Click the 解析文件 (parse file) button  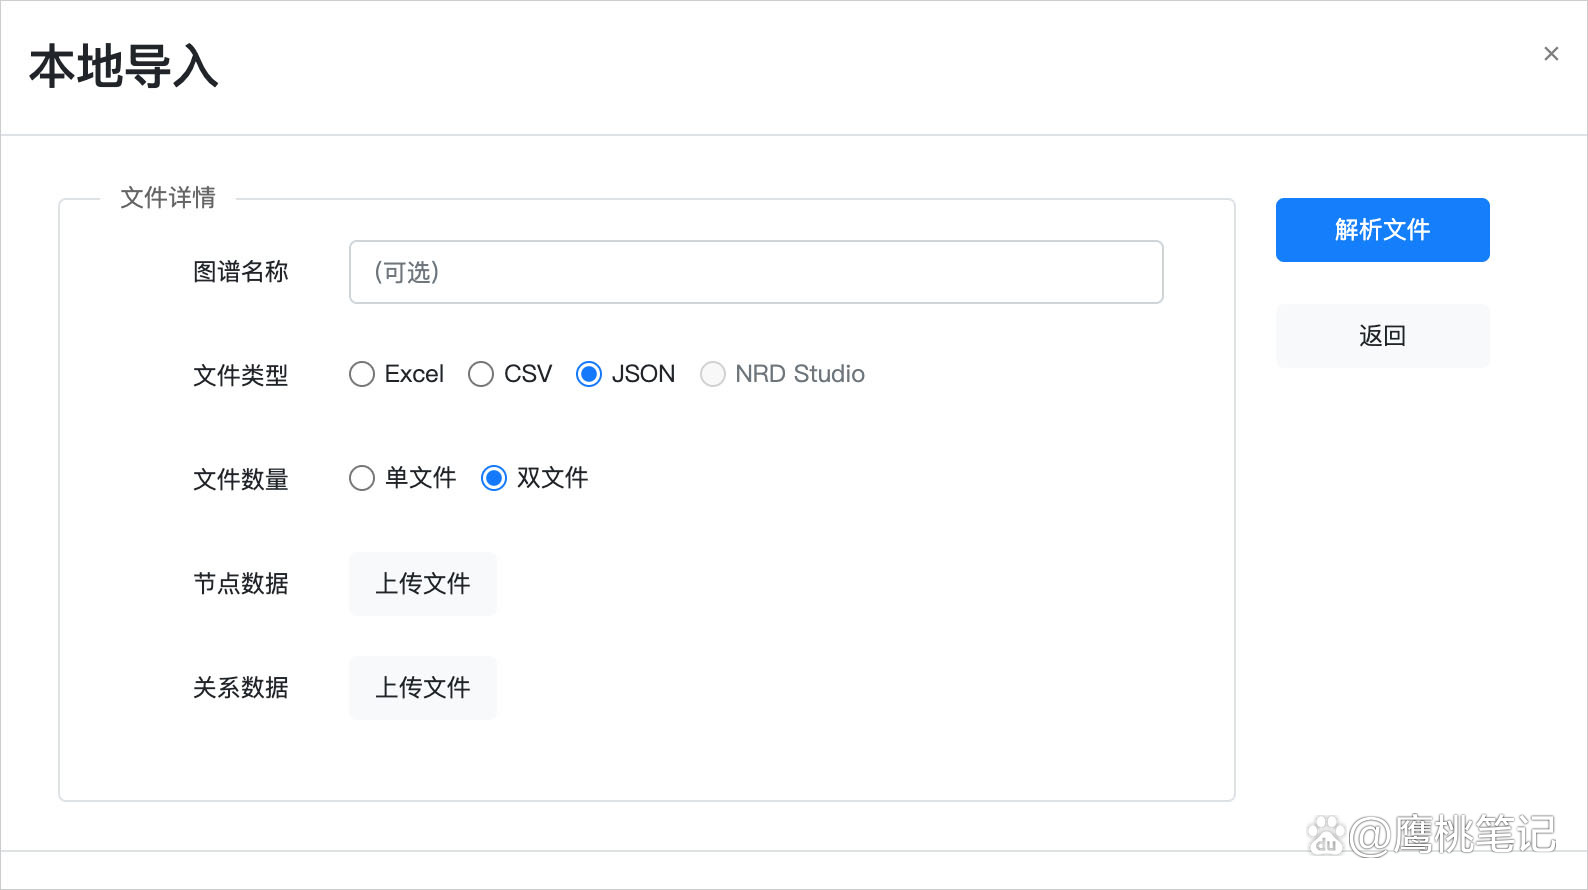point(1382,230)
